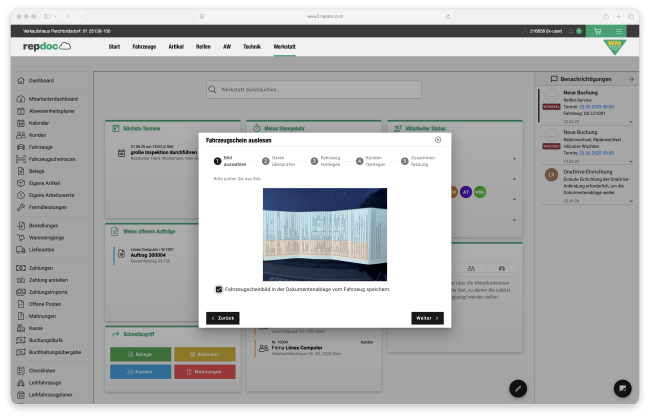Collapse the Benachrichtigungen panel arrow
This screenshot has width=650, height=418.
click(631, 77)
